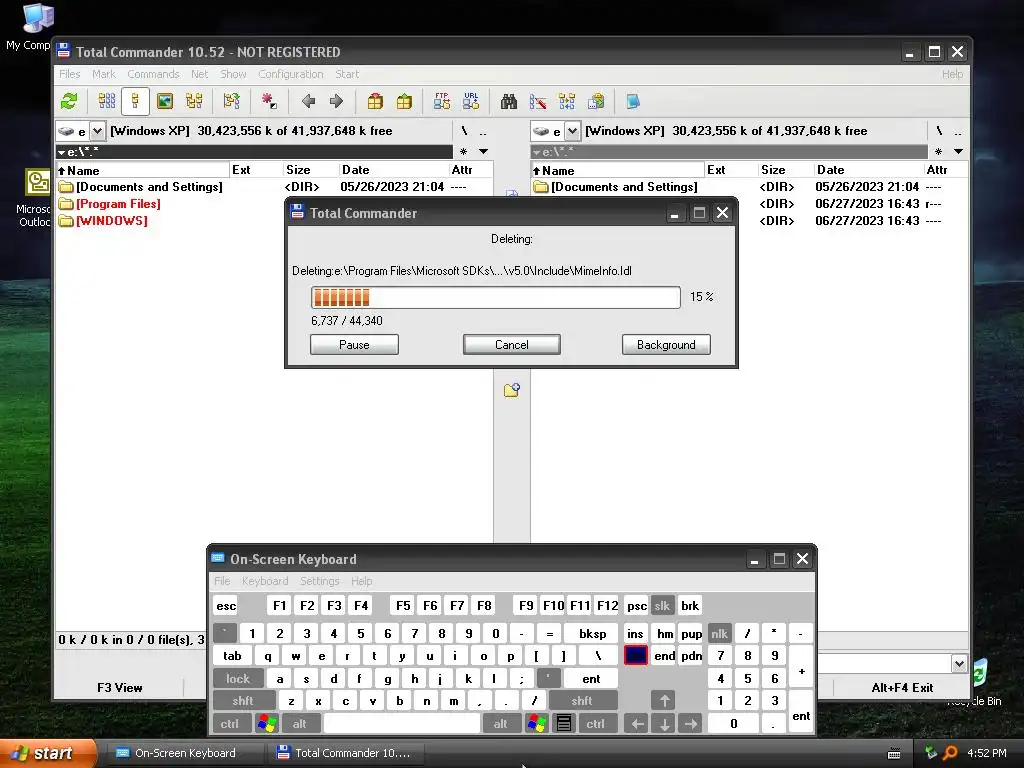Click the pack files box icon
The width and height of the screenshot is (1024, 768).
click(375, 101)
